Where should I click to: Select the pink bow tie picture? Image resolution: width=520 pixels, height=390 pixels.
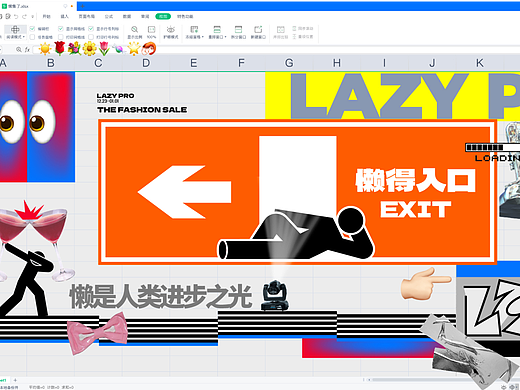point(97,333)
